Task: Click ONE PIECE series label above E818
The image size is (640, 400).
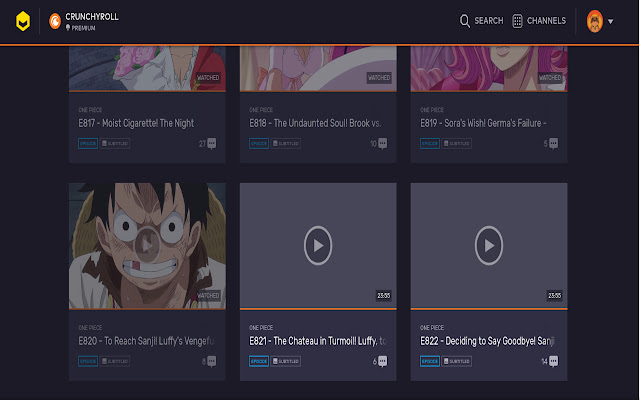Action: [x=261, y=110]
